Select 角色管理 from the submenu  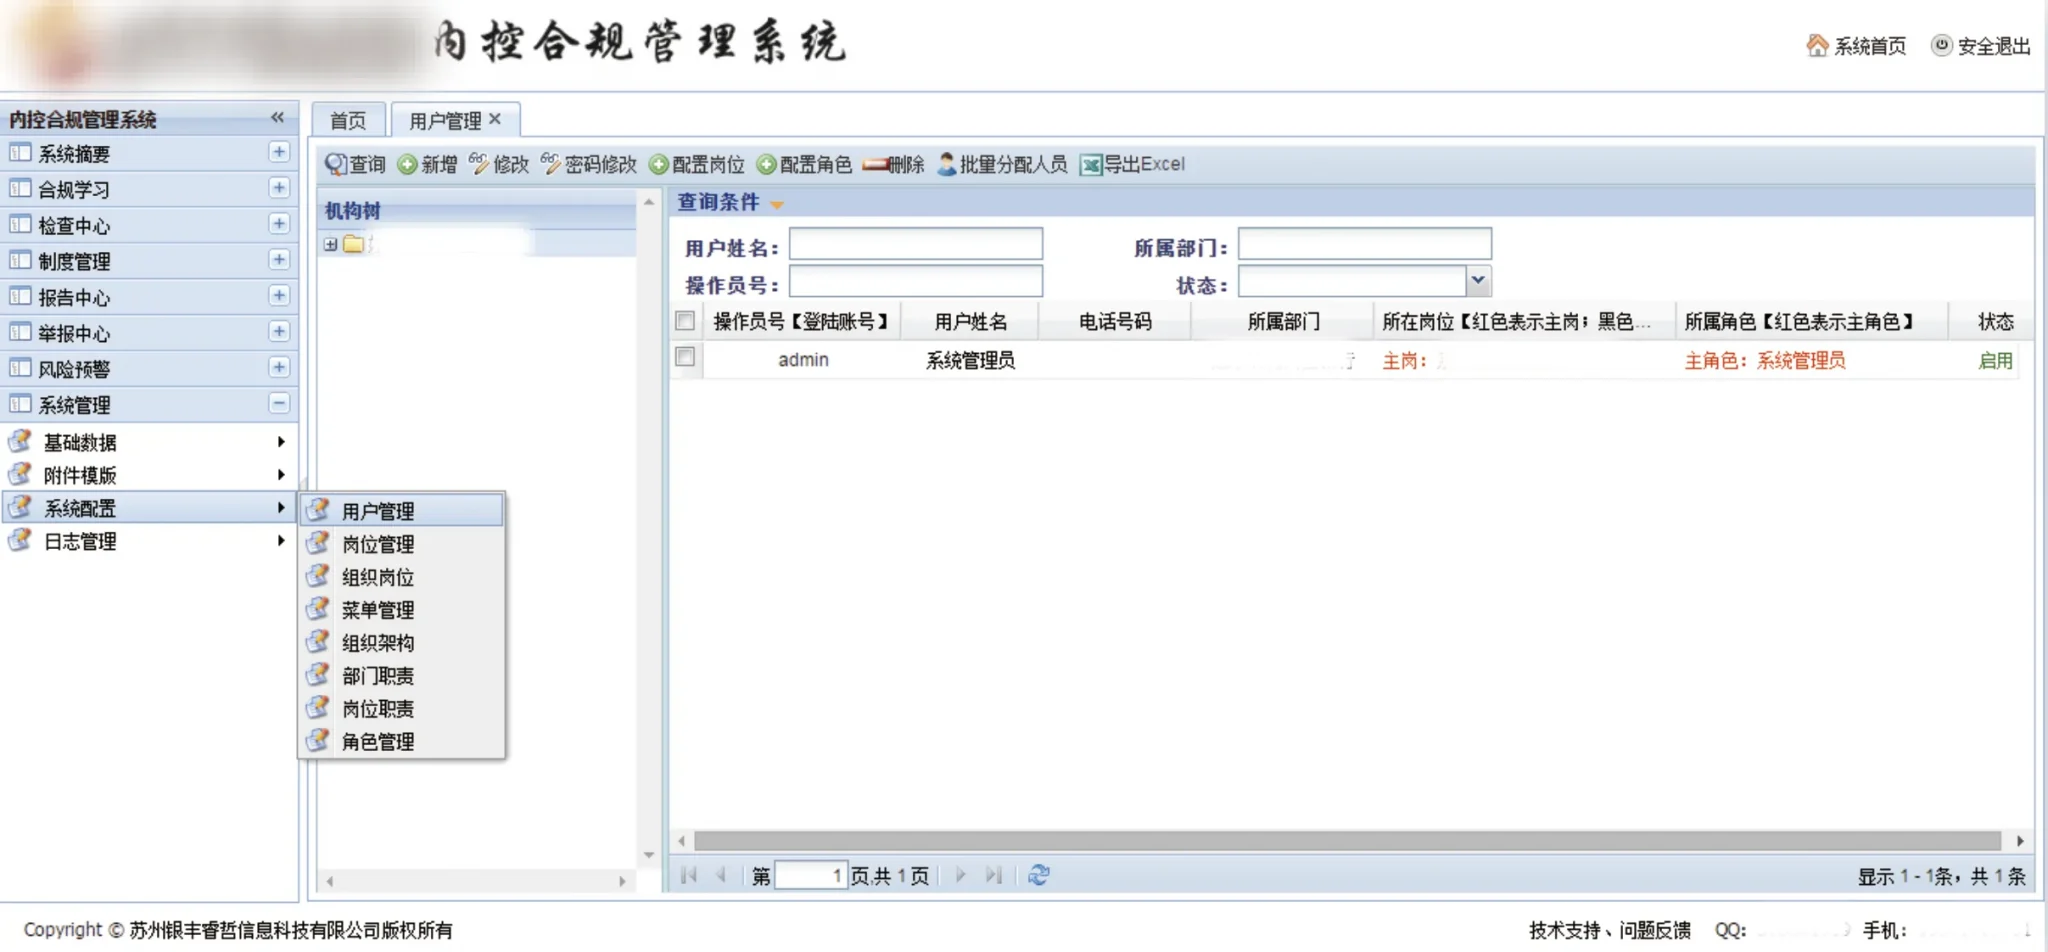click(378, 742)
